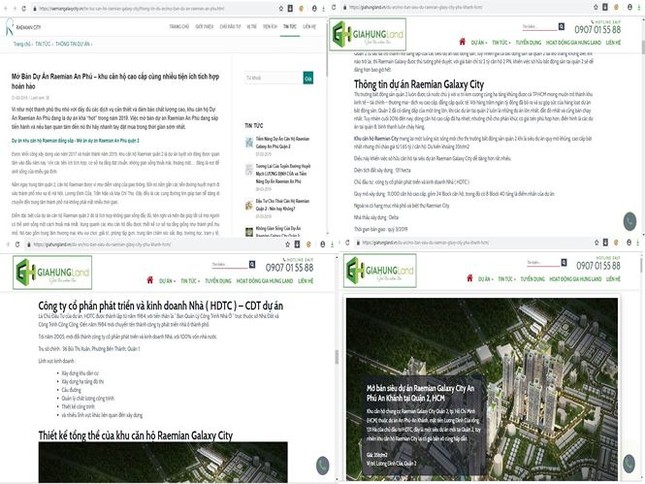
Task: Reload page in the bottom-right GiaHungLand browser
Action: (x=347, y=243)
